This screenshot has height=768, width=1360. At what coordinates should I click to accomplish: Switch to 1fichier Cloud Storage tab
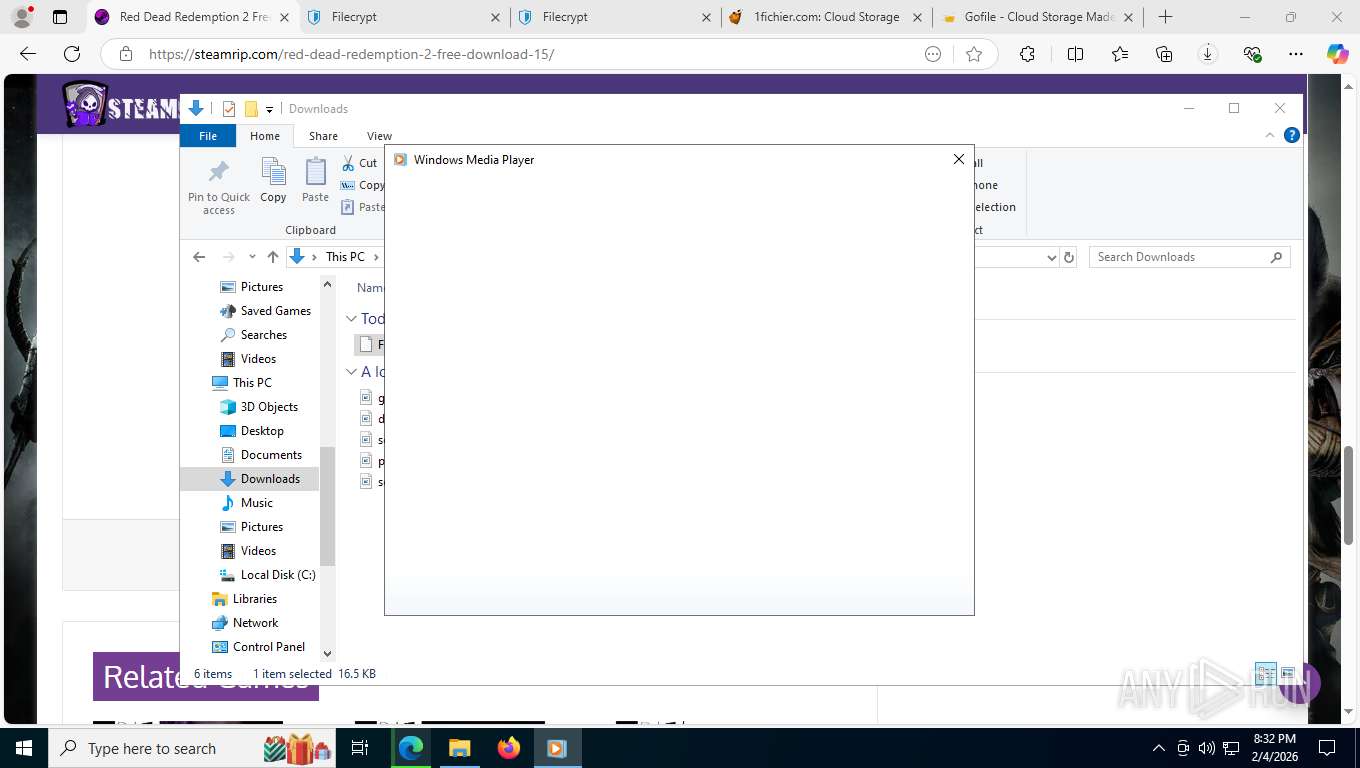pyautogui.click(x=826, y=17)
